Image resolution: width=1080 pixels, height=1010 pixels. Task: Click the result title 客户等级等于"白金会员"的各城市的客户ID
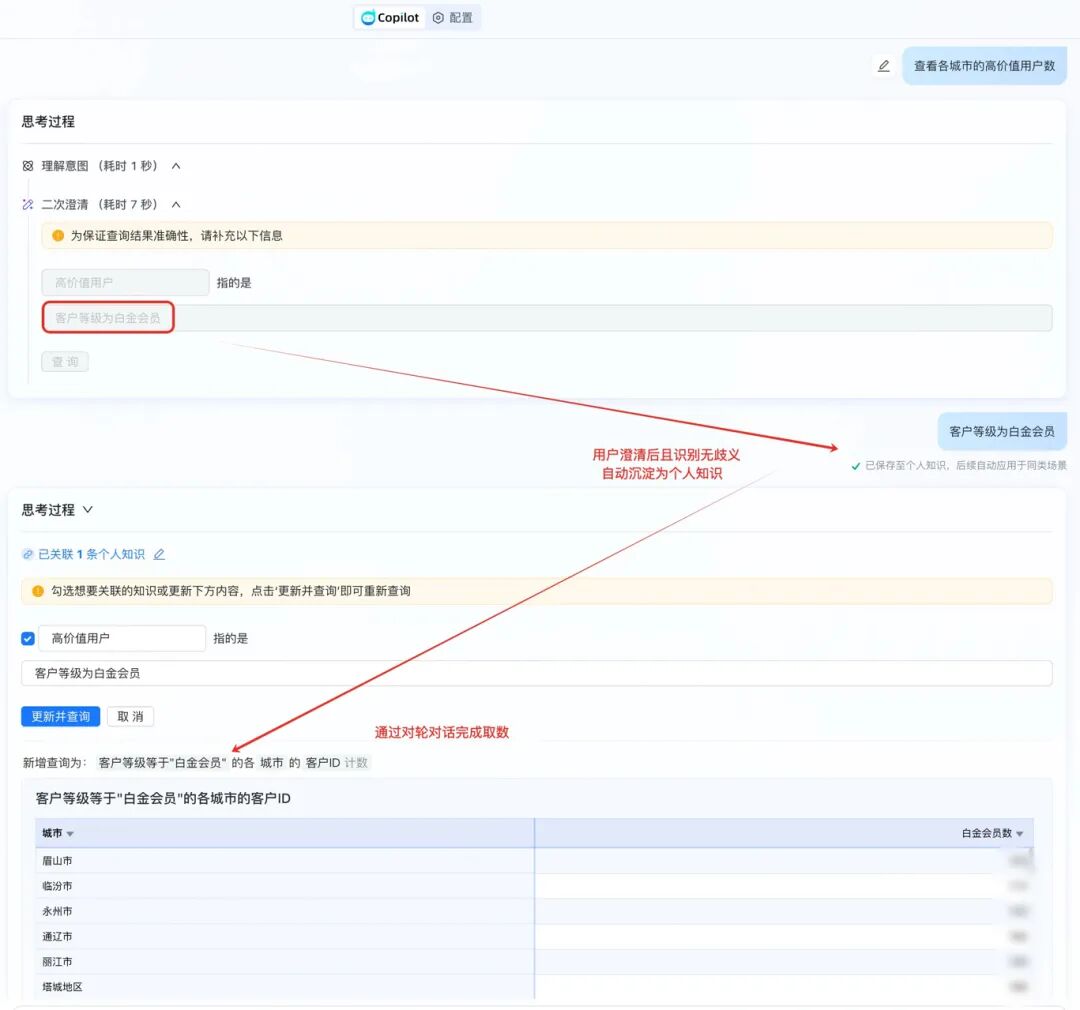click(163, 798)
